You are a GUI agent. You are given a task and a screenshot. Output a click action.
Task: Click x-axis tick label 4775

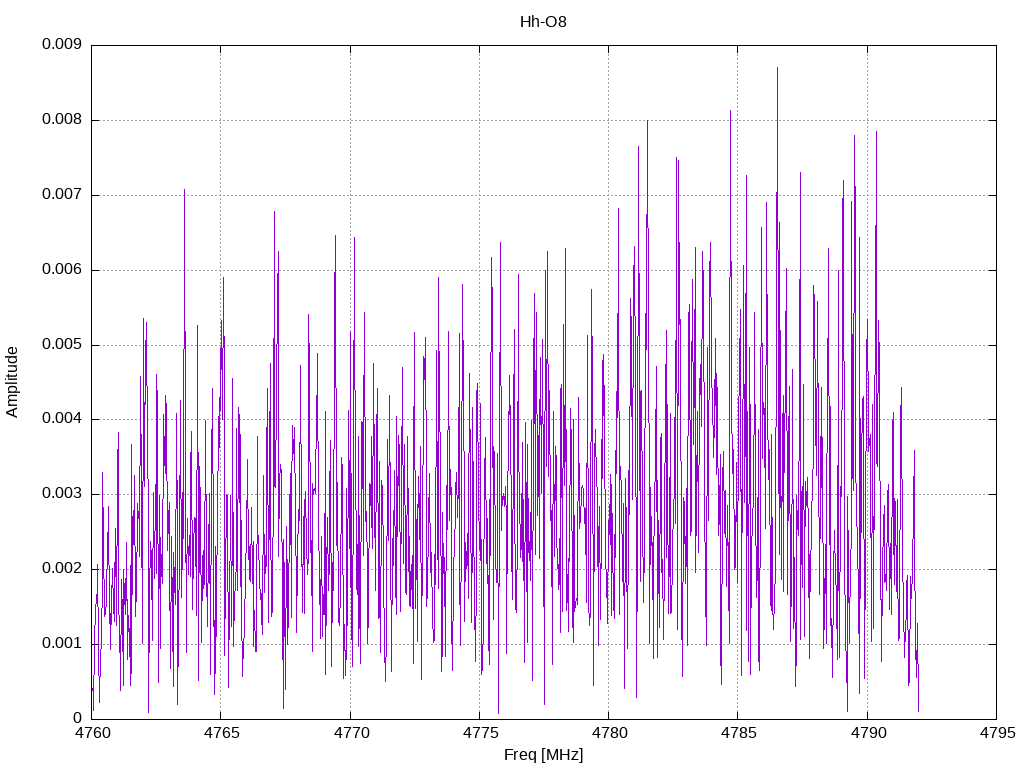pyautogui.click(x=480, y=733)
